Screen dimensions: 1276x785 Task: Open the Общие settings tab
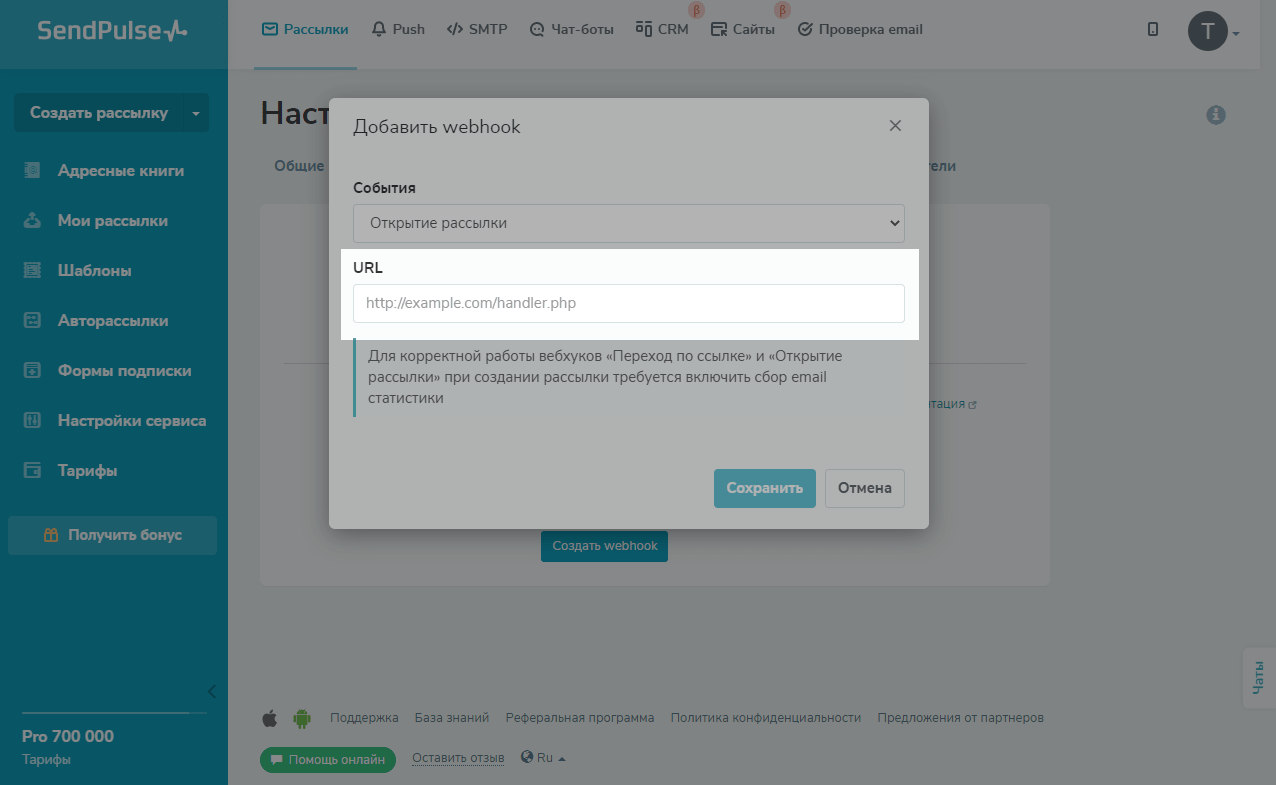(x=299, y=166)
